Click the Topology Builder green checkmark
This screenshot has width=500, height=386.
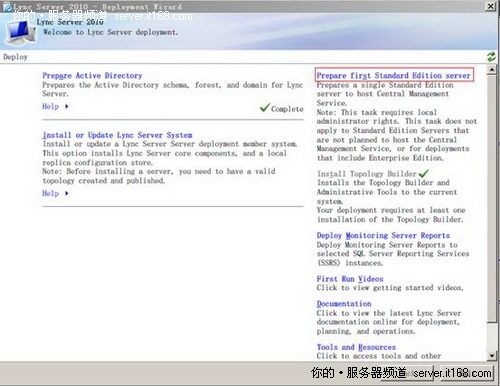423,173
